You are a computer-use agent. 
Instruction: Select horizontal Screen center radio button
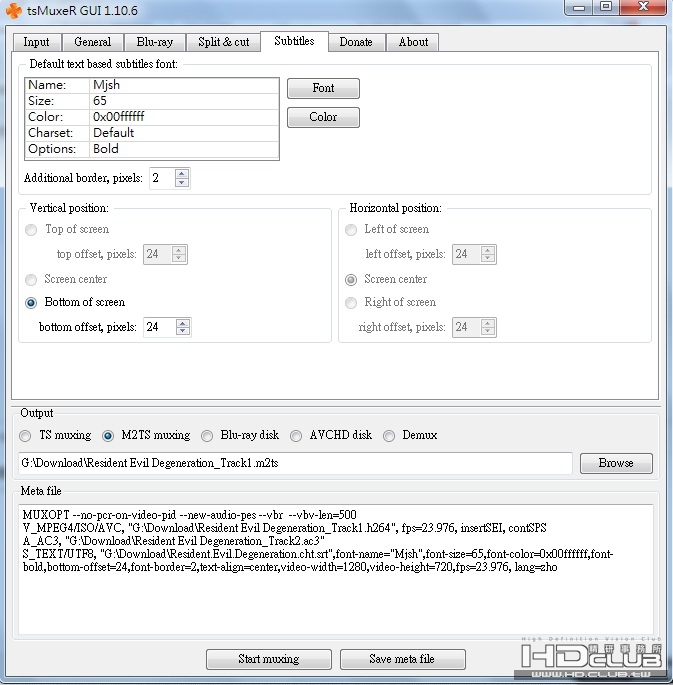click(351, 280)
